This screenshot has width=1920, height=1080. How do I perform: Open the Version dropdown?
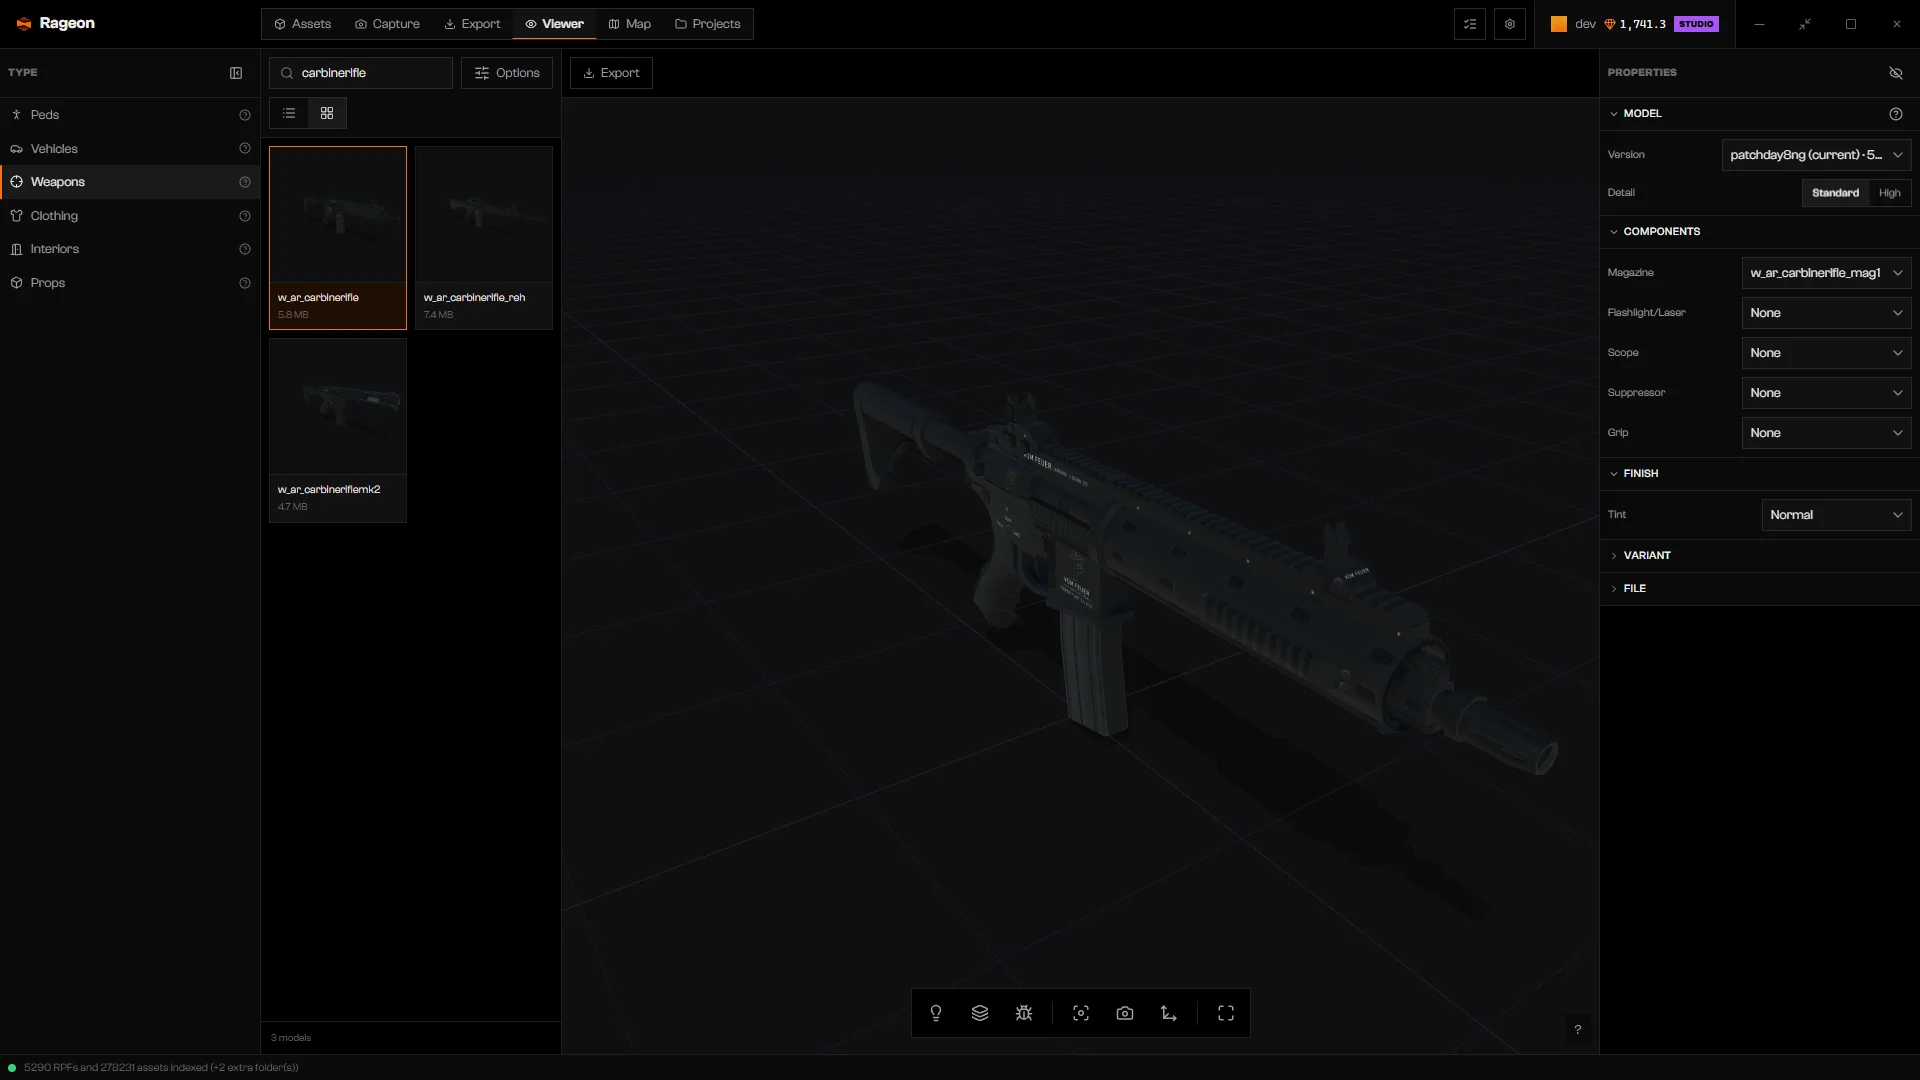click(1816, 155)
